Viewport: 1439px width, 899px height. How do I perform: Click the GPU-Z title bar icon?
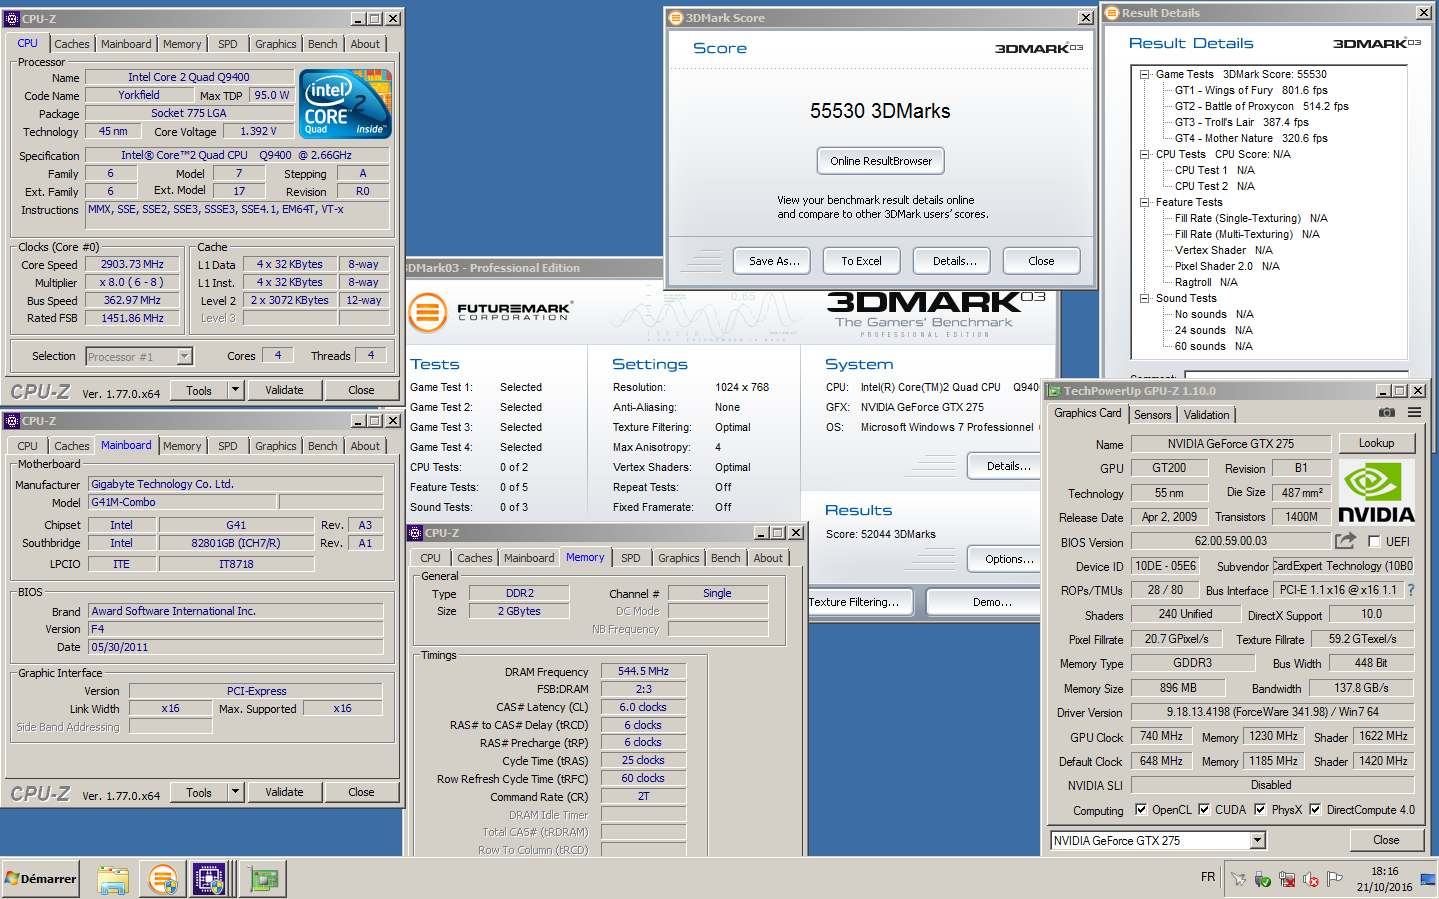point(1054,391)
